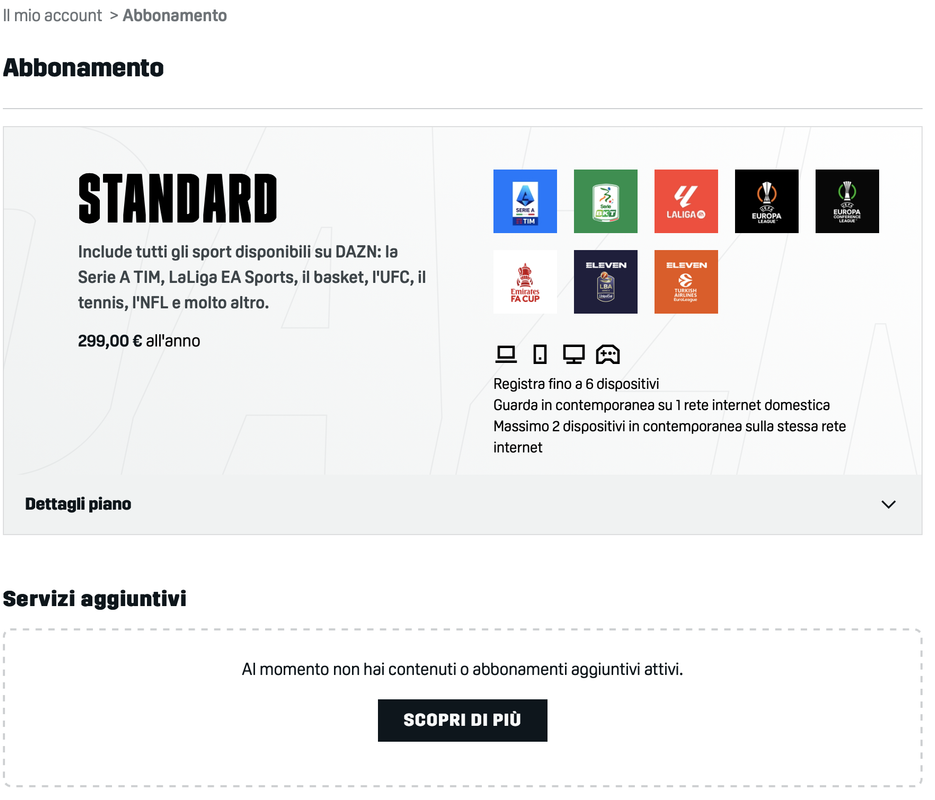
Task: Click the Servizi aggiuntivi heading
Action: (x=95, y=599)
